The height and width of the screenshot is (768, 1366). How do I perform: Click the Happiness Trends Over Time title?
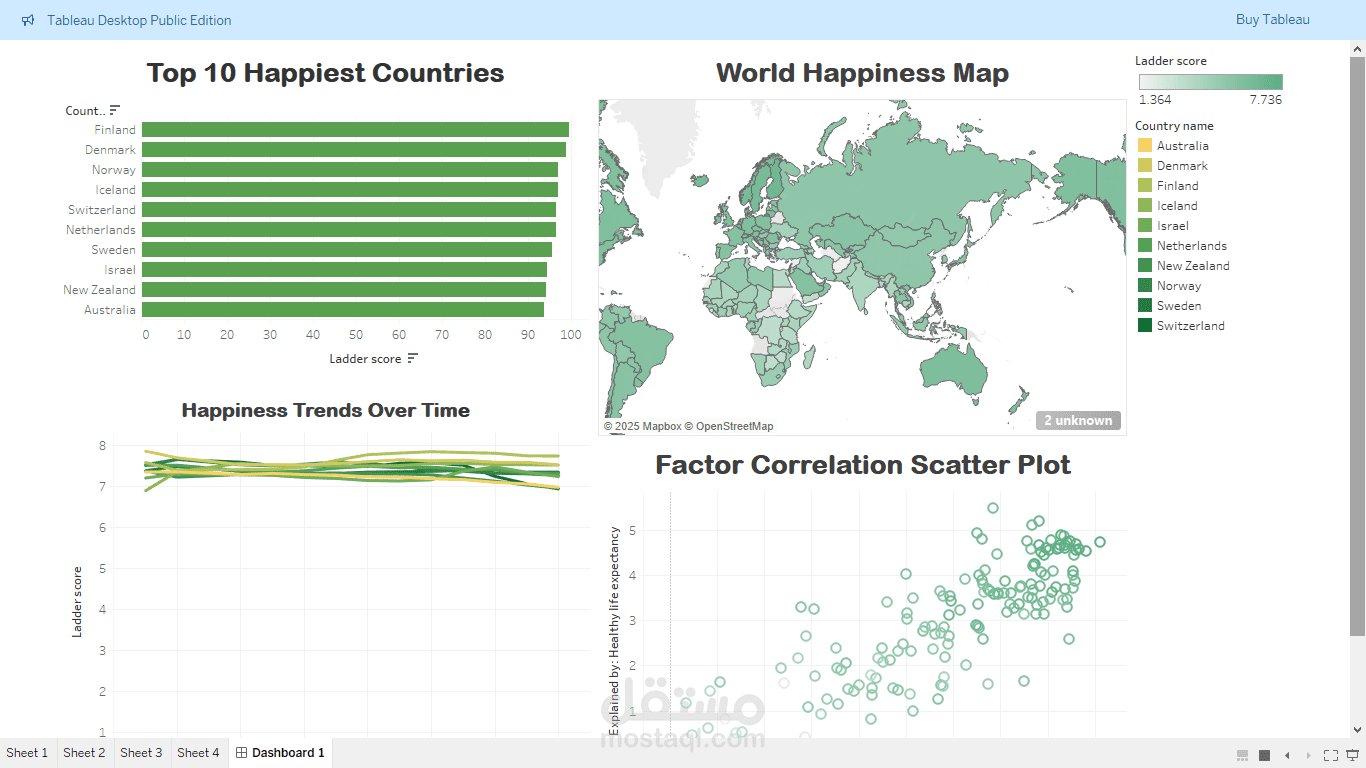coord(325,410)
